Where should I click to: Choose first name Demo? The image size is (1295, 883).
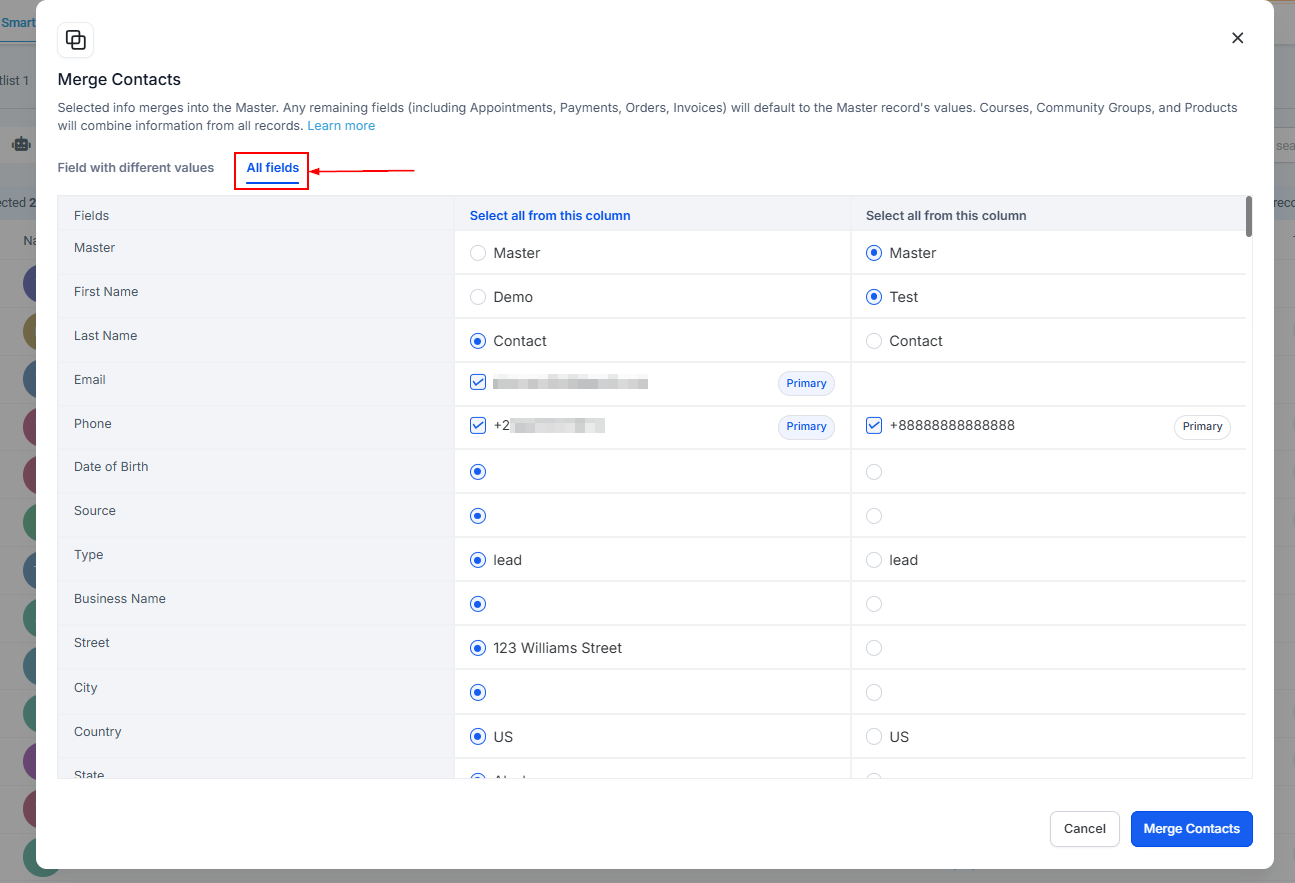(478, 297)
